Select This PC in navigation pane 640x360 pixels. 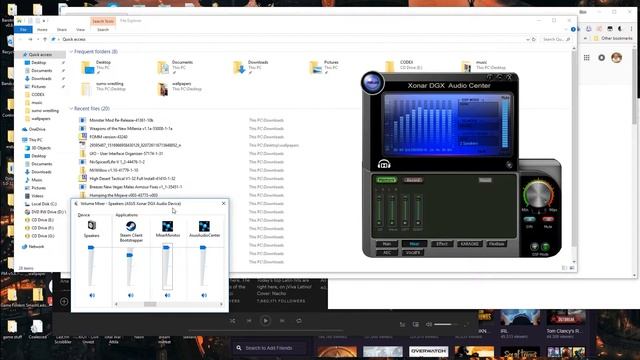tap(35, 140)
